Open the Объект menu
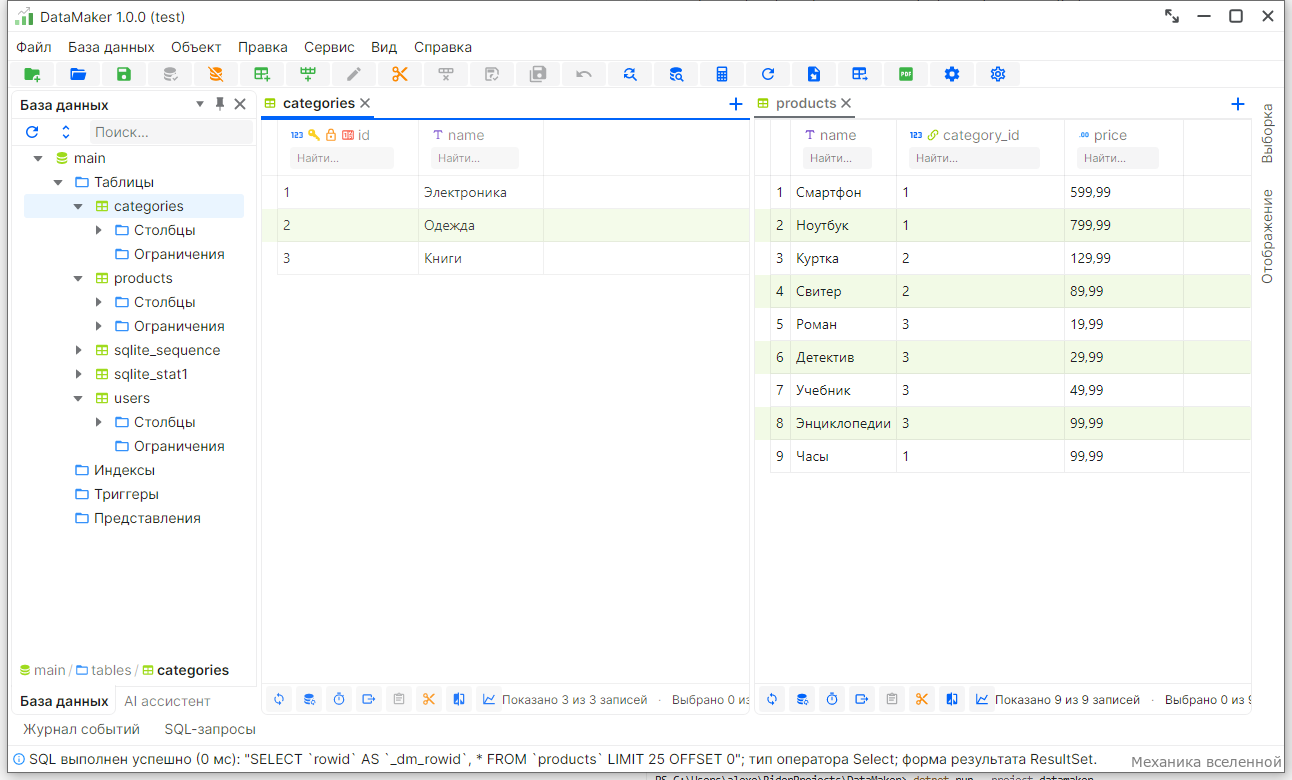The height and width of the screenshot is (780, 1292). point(196,47)
